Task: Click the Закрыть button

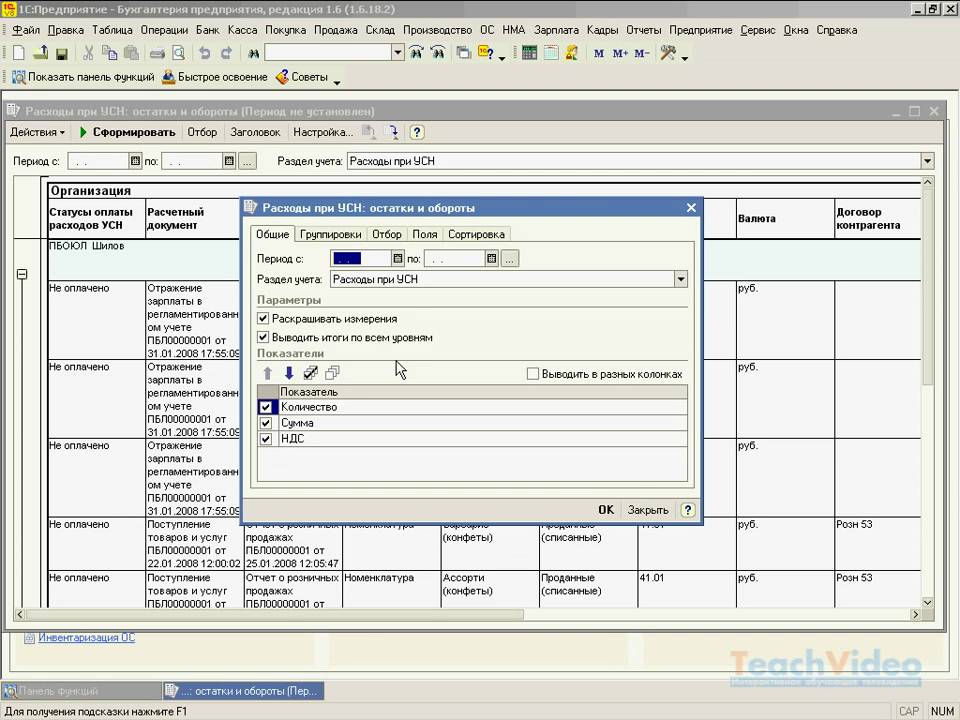Action: (x=648, y=510)
